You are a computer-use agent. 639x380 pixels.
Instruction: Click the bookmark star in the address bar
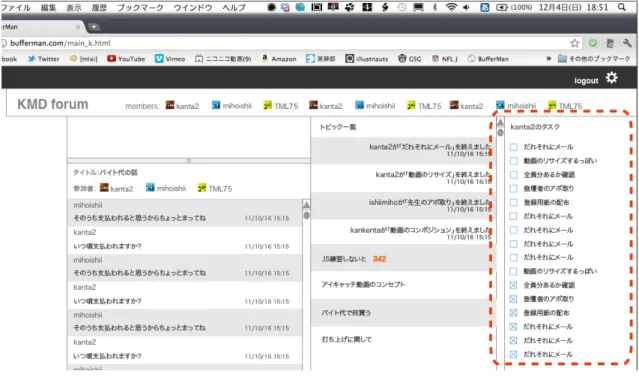(575, 43)
